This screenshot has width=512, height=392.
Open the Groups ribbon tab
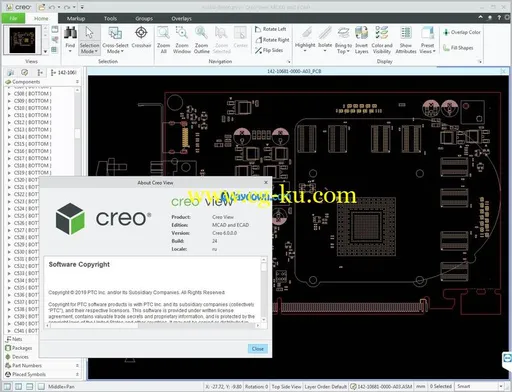click(x=144, y=18)
